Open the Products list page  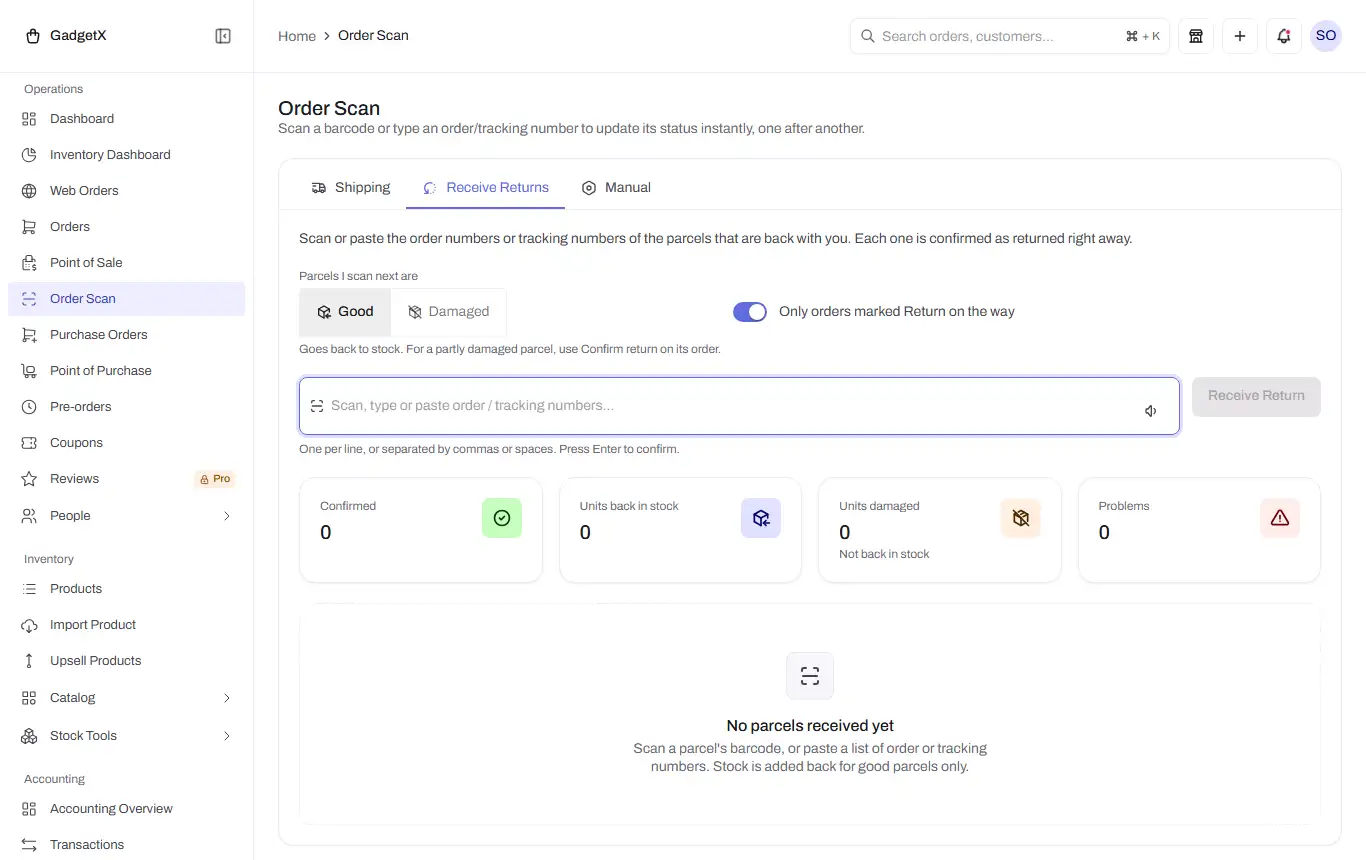pyautogui.click(x=126, y=589)
